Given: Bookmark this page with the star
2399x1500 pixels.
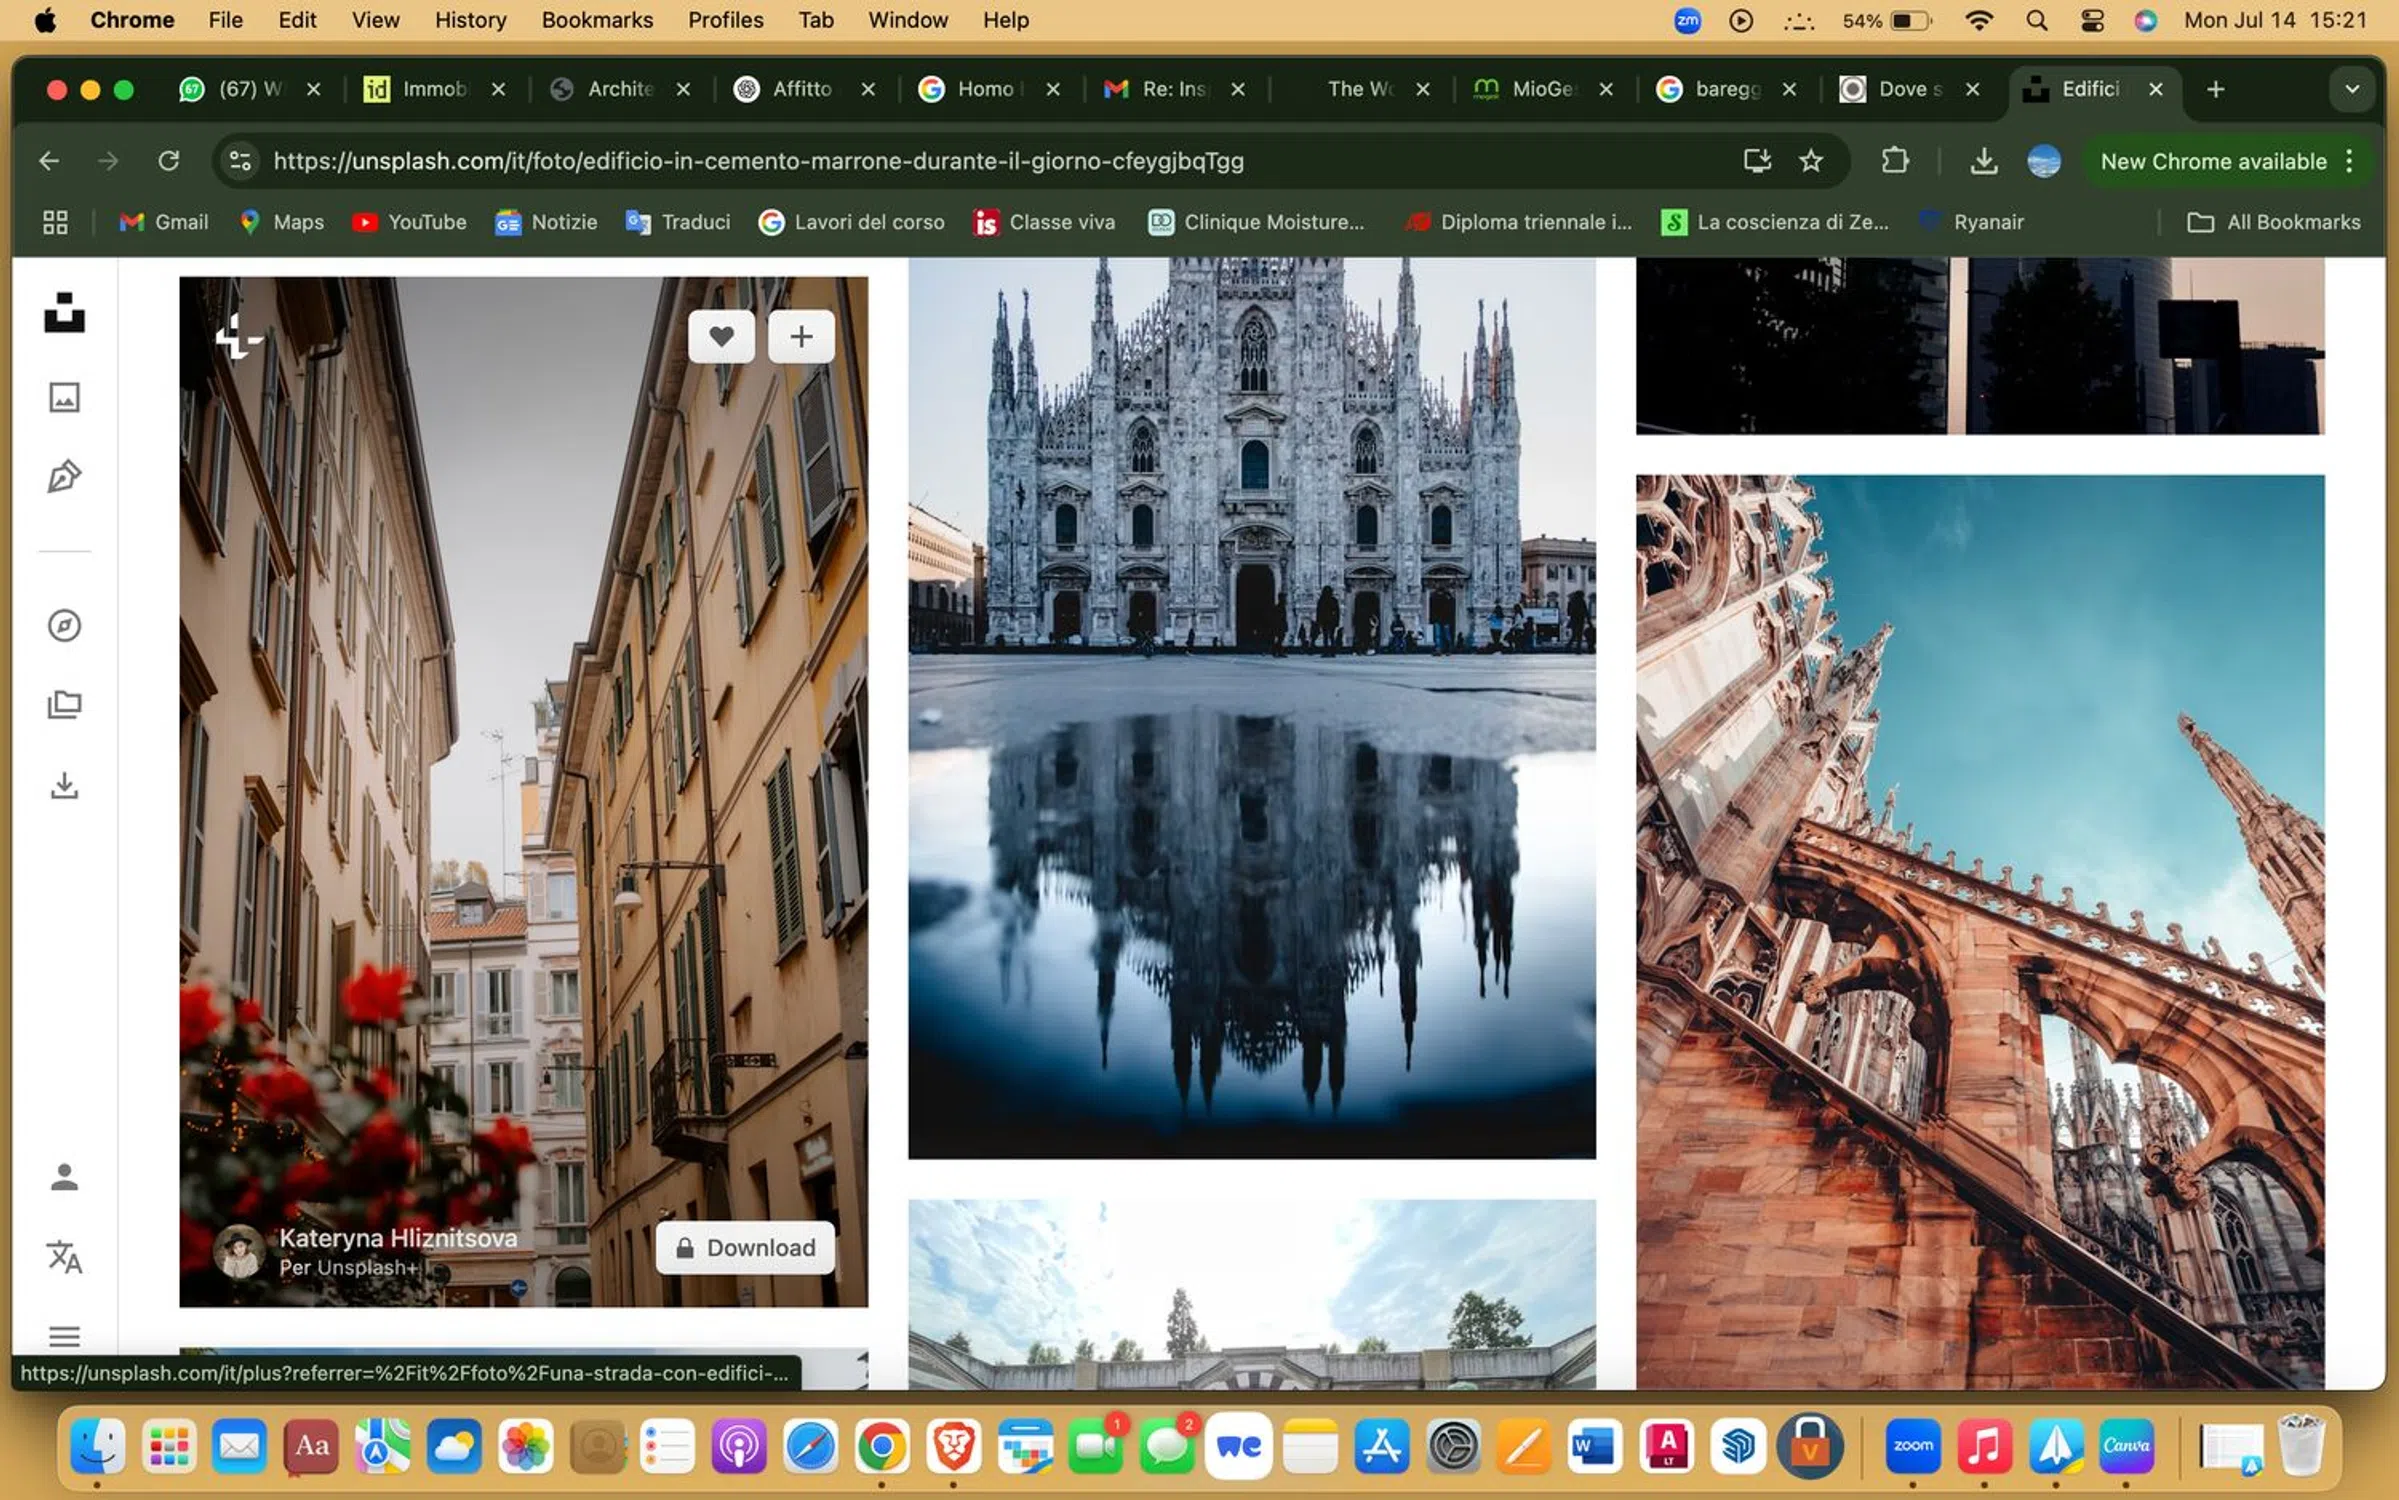Looking at the screenshot, I should click(1811, 161).
